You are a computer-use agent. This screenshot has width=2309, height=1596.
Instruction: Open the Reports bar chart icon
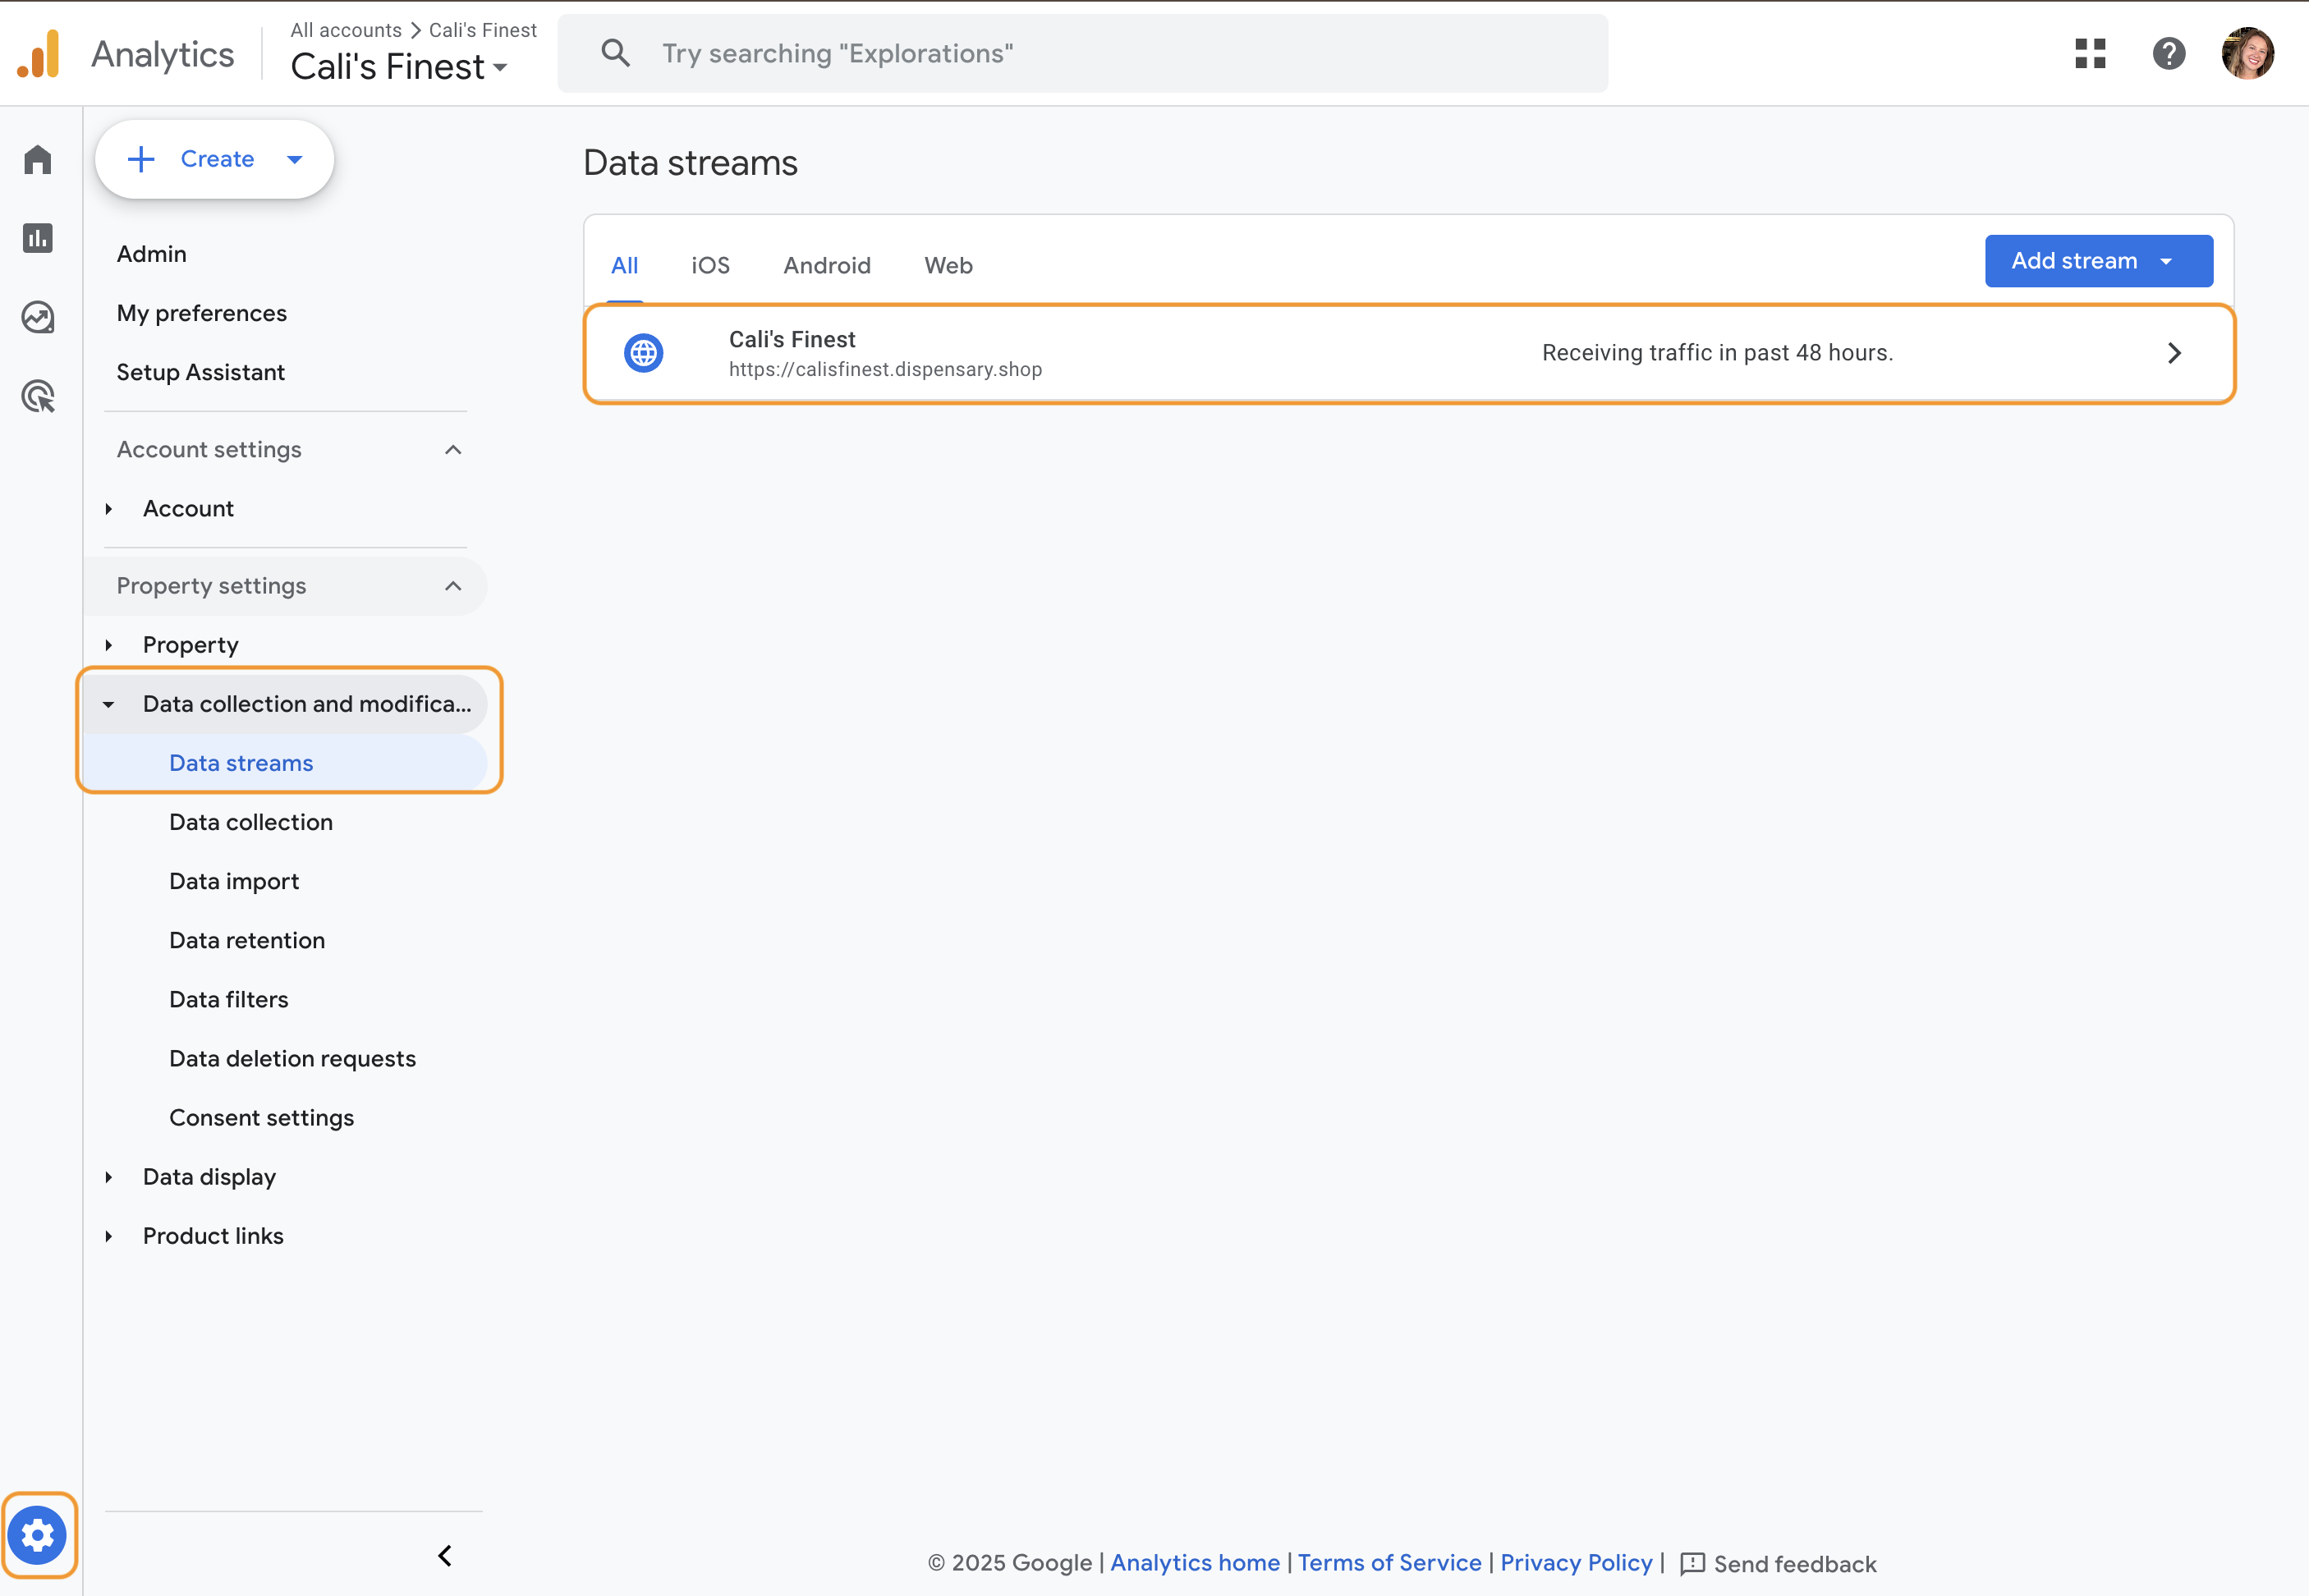38,238
